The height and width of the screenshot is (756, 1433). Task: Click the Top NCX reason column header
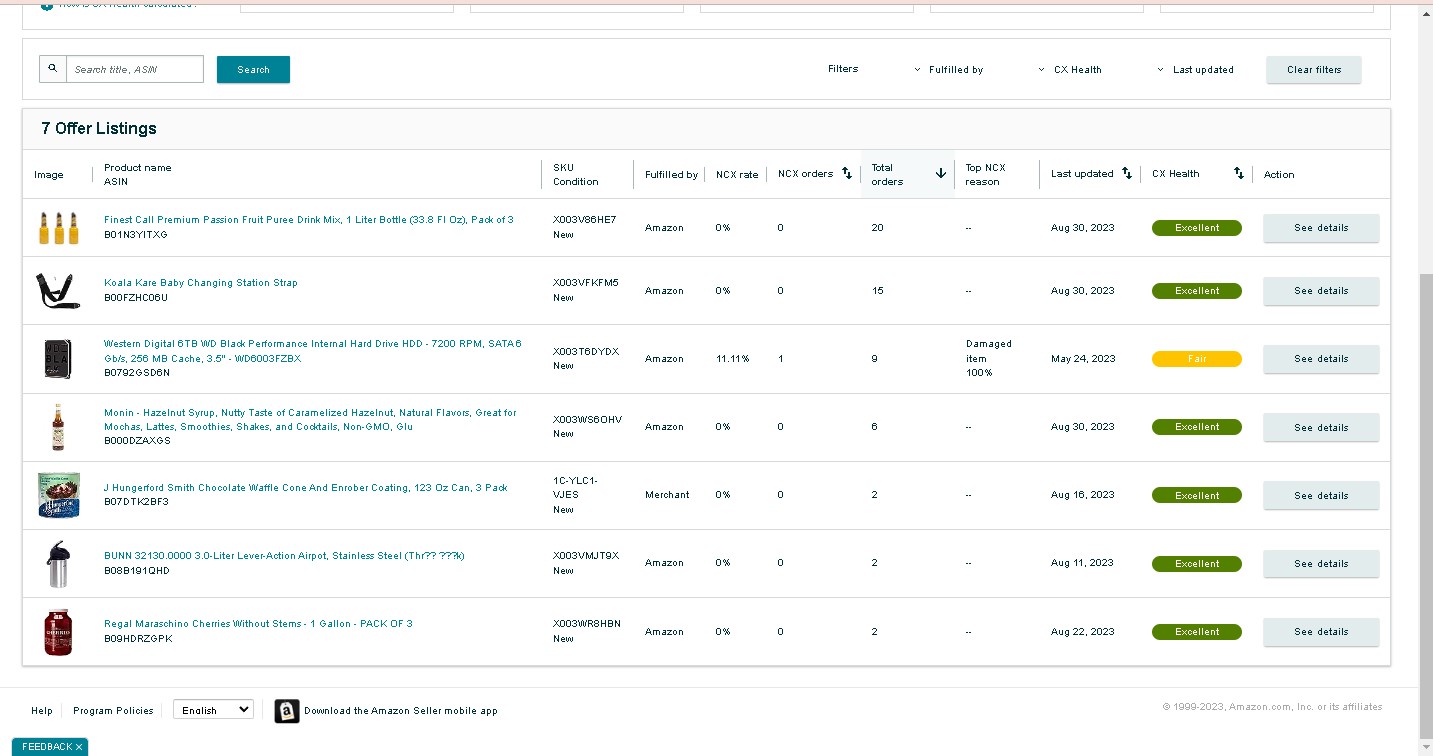[x=986, y=174]
